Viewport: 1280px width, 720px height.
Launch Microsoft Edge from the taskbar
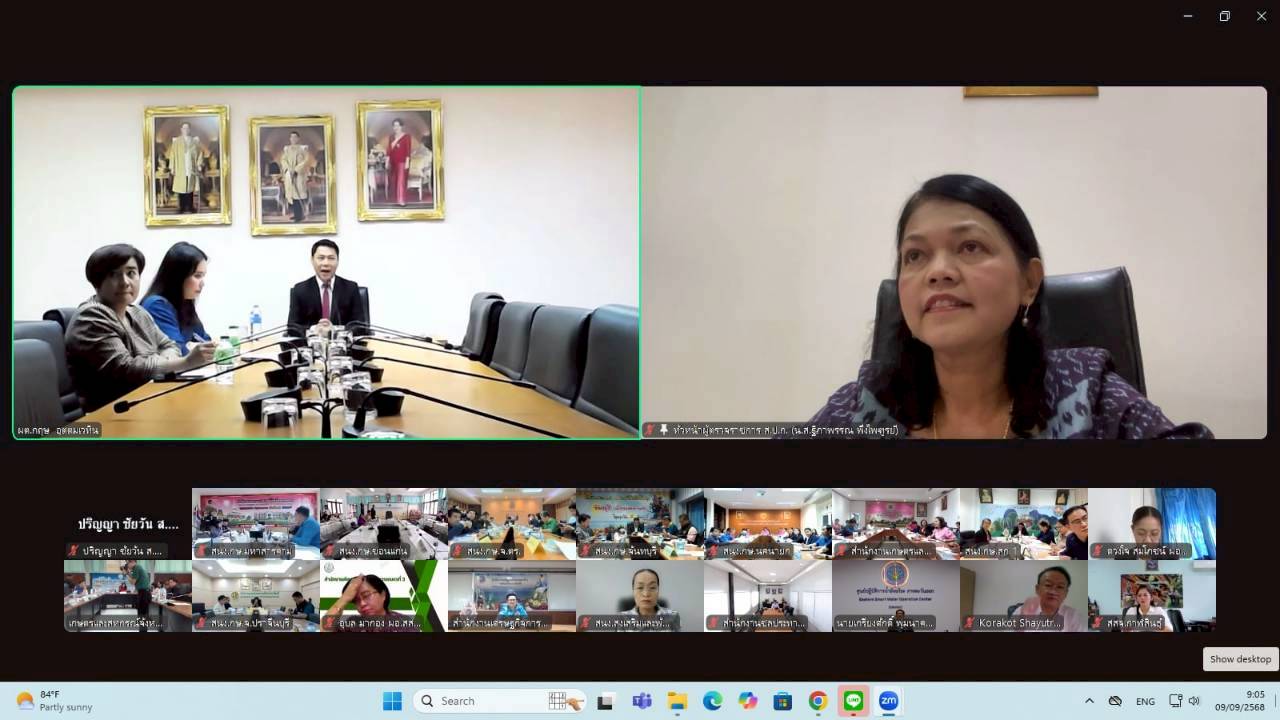click(712, 701)
